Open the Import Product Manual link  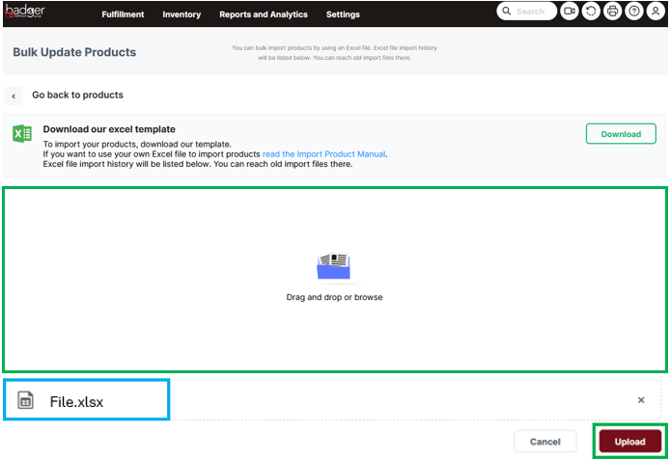click(x=323, y=154)
